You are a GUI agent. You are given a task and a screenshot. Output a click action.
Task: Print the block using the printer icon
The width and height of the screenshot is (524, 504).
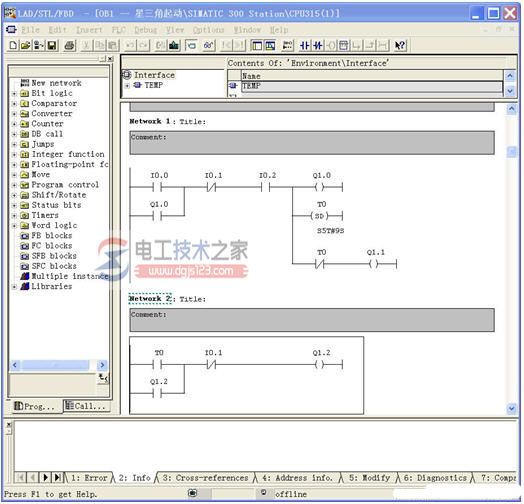click(70, 45)
